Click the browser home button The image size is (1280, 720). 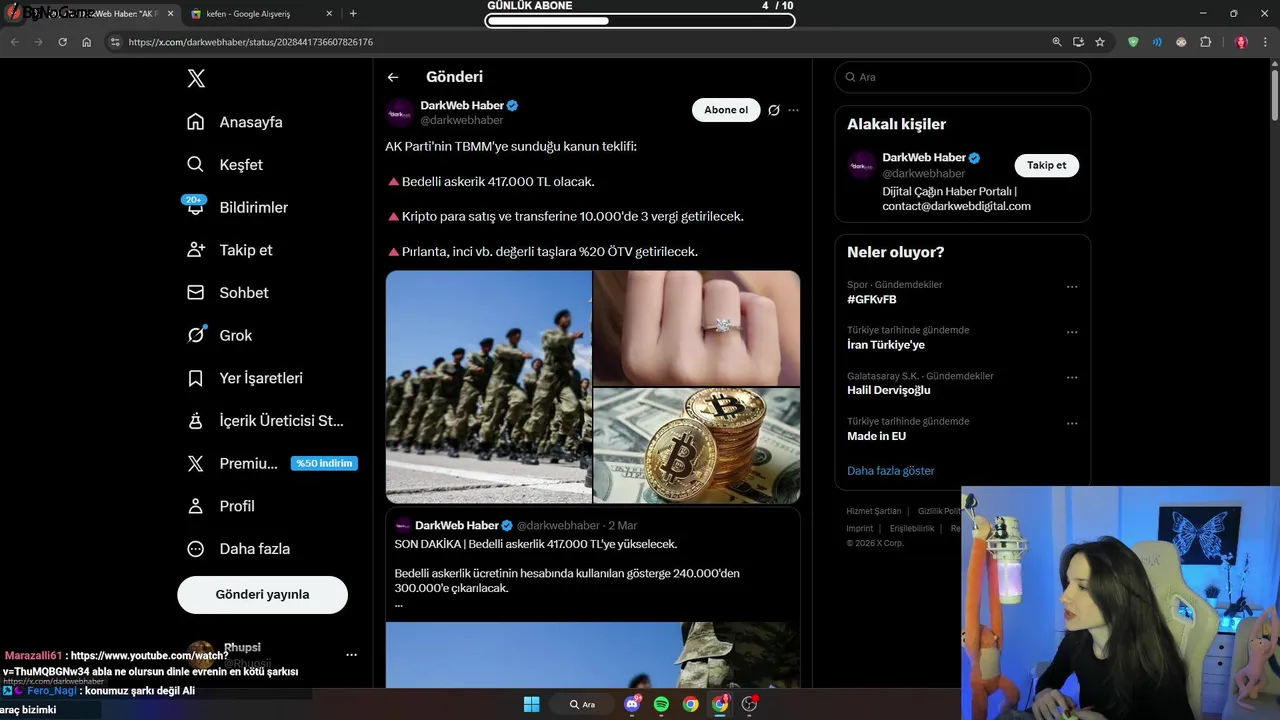point(87,42)
